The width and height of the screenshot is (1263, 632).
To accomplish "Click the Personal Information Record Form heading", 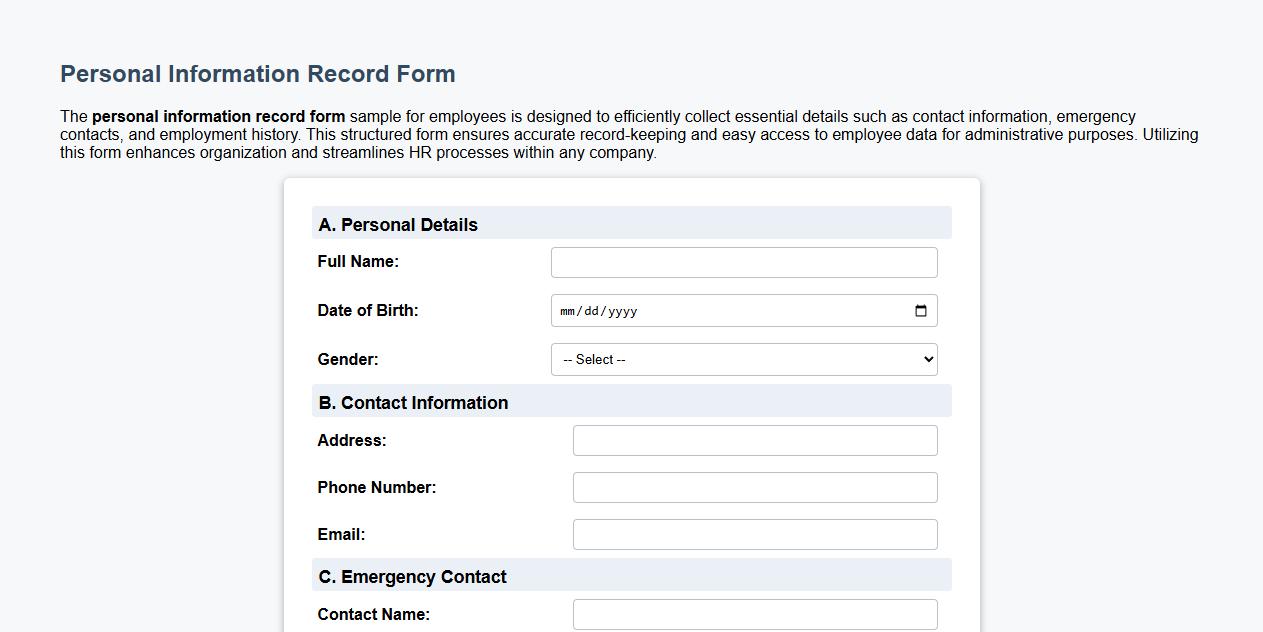I will click(x=257, y=74).
